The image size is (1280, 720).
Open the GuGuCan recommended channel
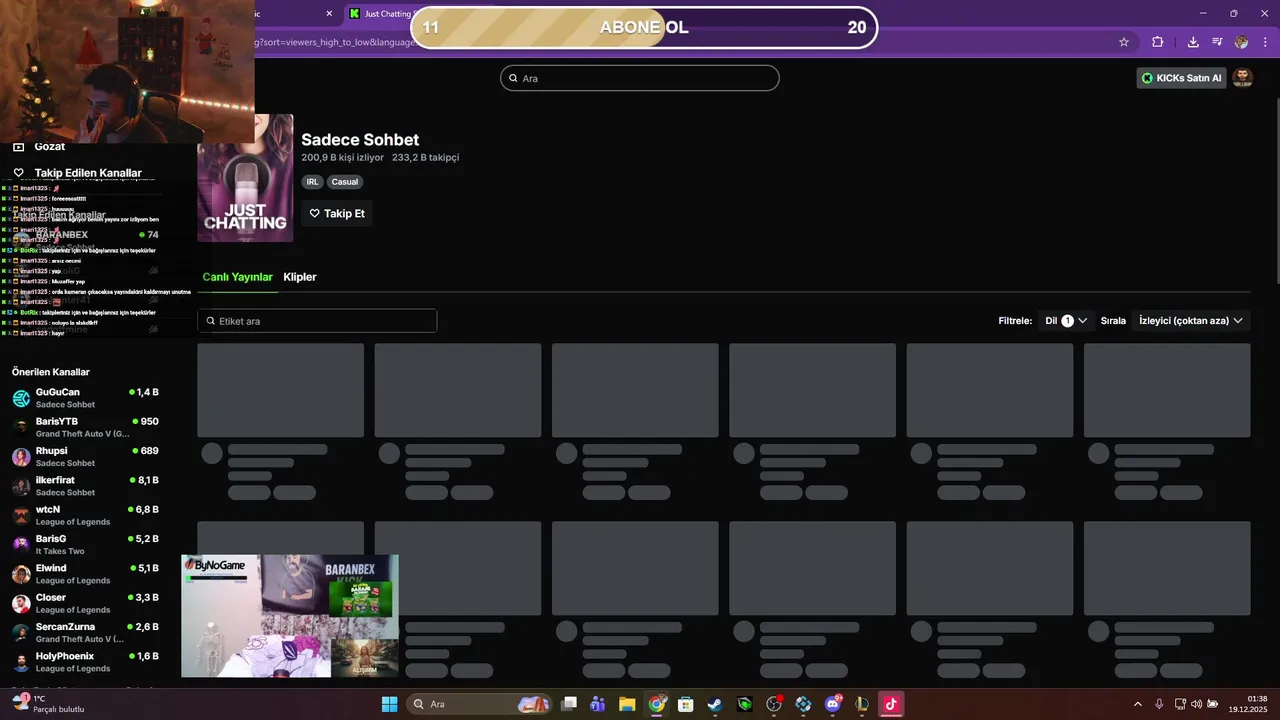click(85, 398)
